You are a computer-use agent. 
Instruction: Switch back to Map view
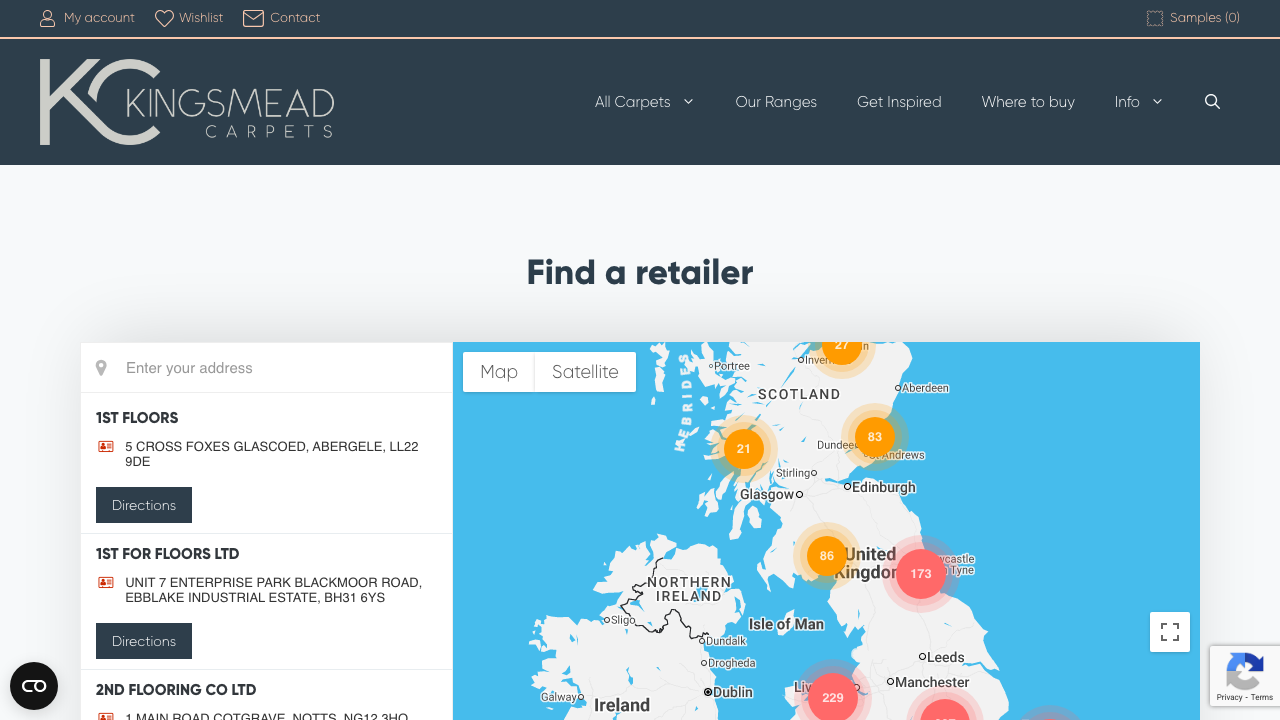click(x=499, y=371)
